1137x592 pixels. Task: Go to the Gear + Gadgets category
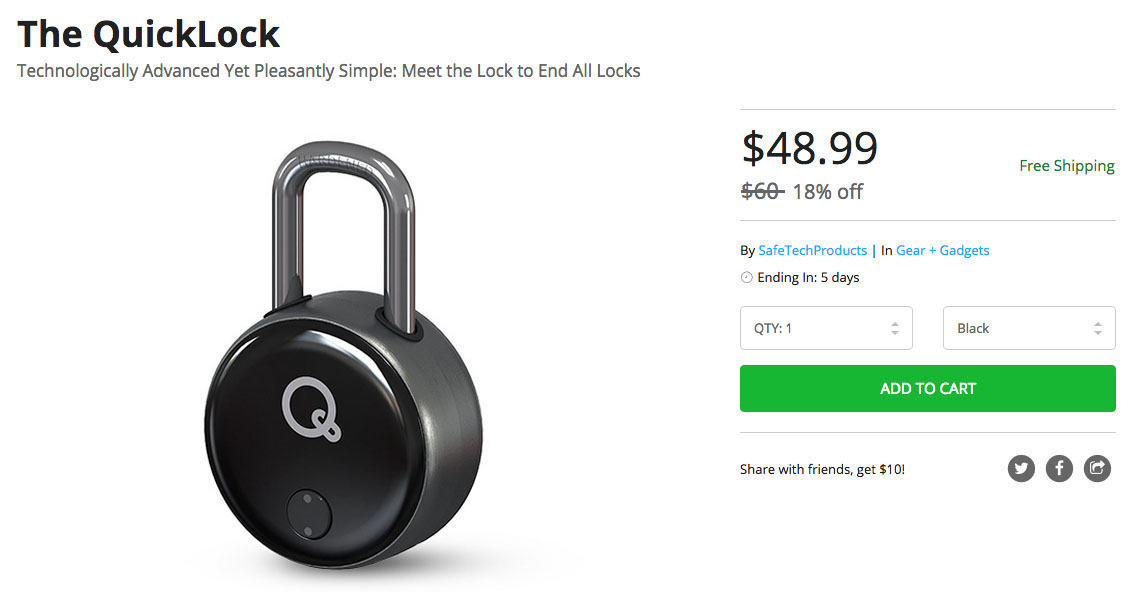click(x=942, y=250)
